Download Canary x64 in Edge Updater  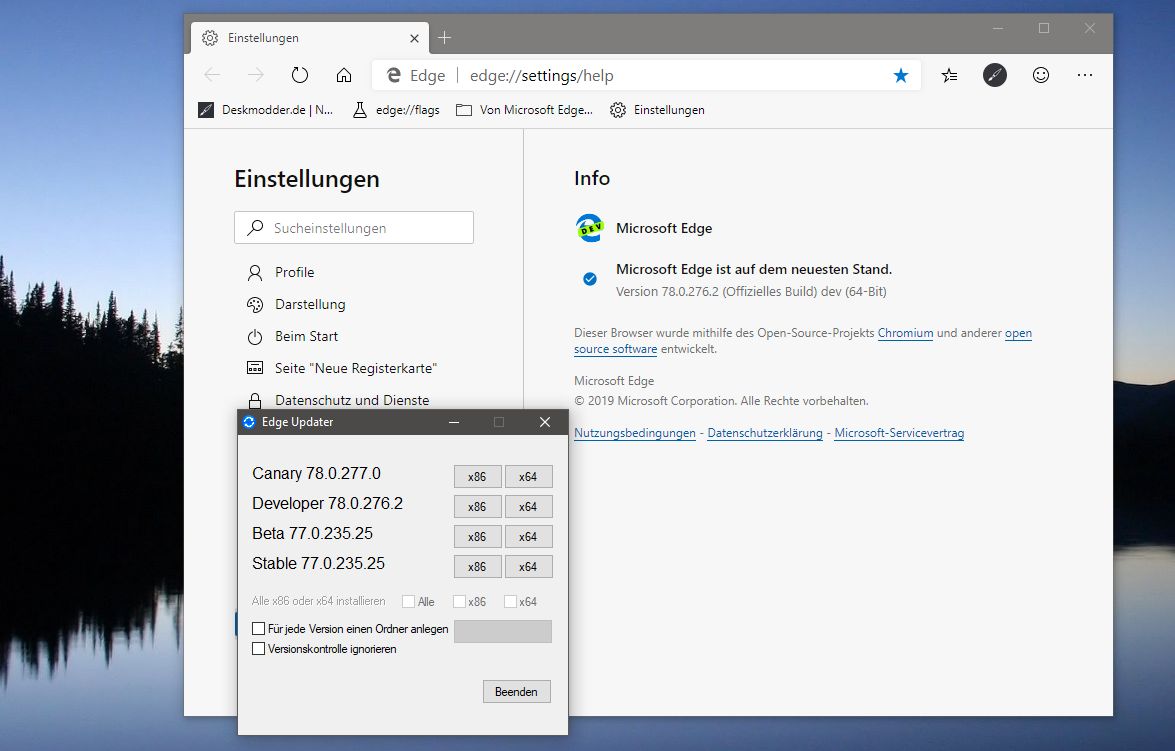click(x=528, y=477)
